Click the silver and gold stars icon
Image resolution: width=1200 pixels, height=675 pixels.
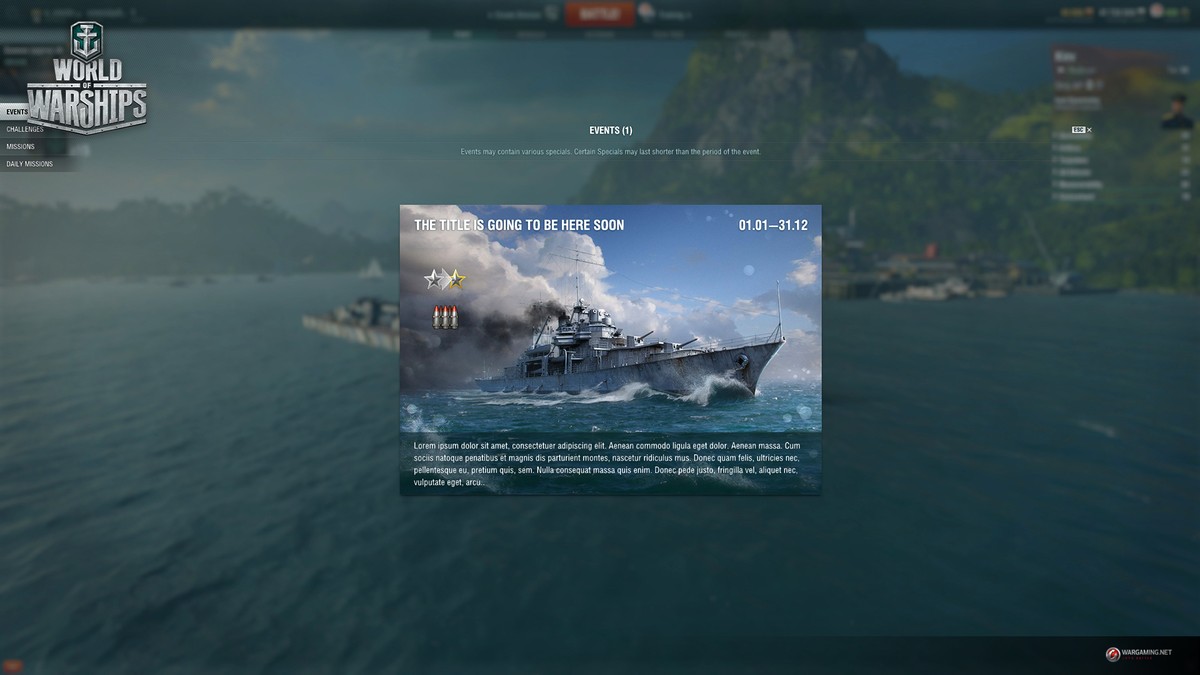point(445,279)
